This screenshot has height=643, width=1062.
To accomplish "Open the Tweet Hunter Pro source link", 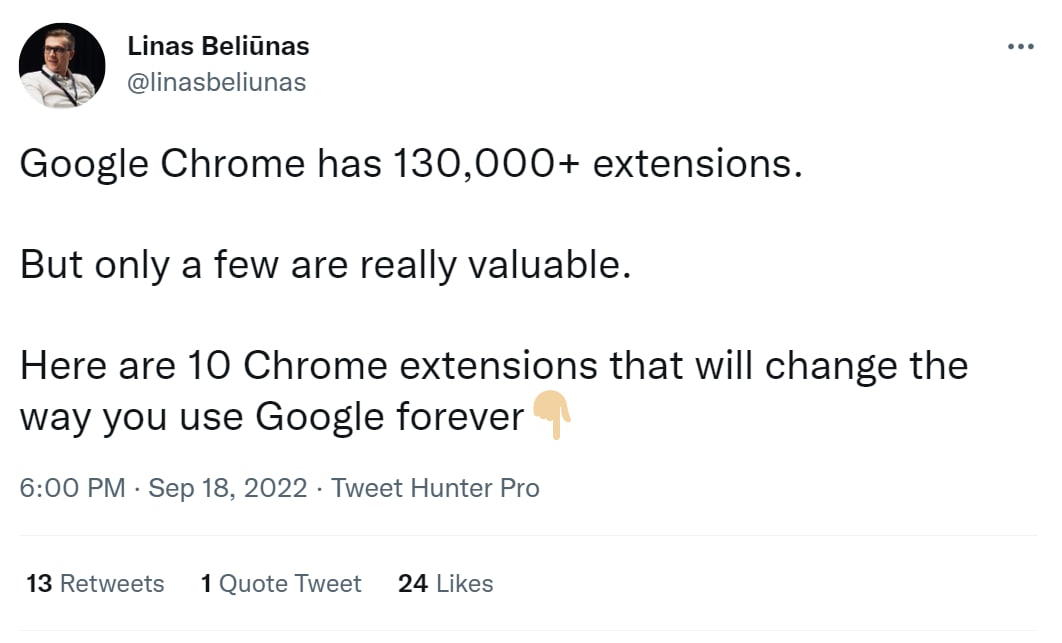I will 435,488.
